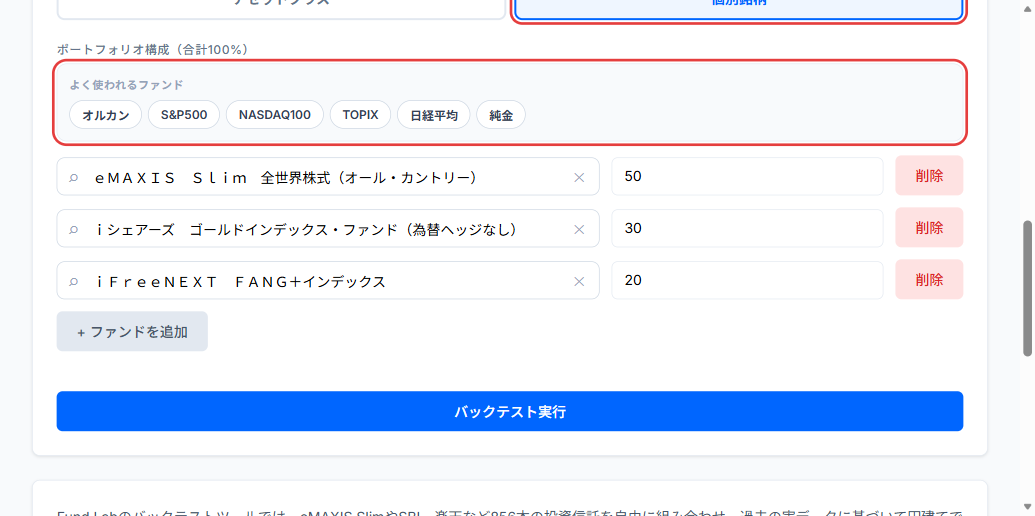Clear the iシェアーズ ゴールドインデックス fund field
Viewport: 1035px width, 516px height.
[579, 229]
